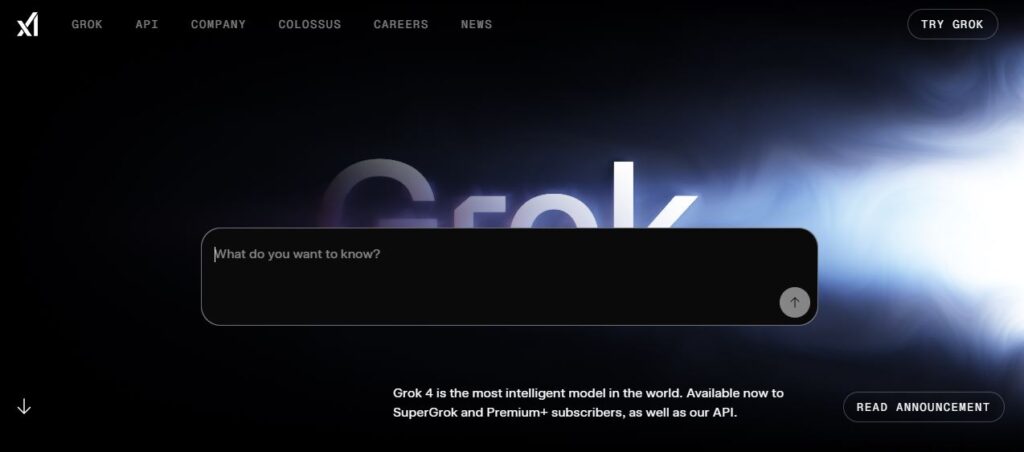The image size is (1024, 452).
Task: Open the COMPANY menu item
Action: (x=218, y=24)
